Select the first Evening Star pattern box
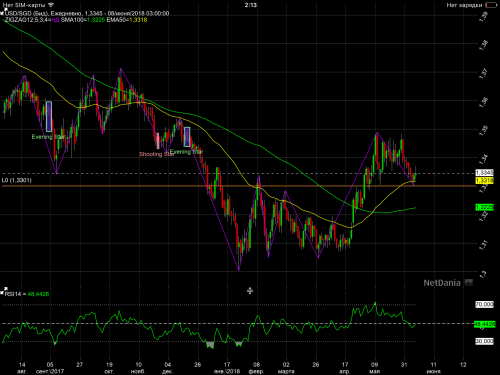Screen dimensions: 500x375 [49, 117]
